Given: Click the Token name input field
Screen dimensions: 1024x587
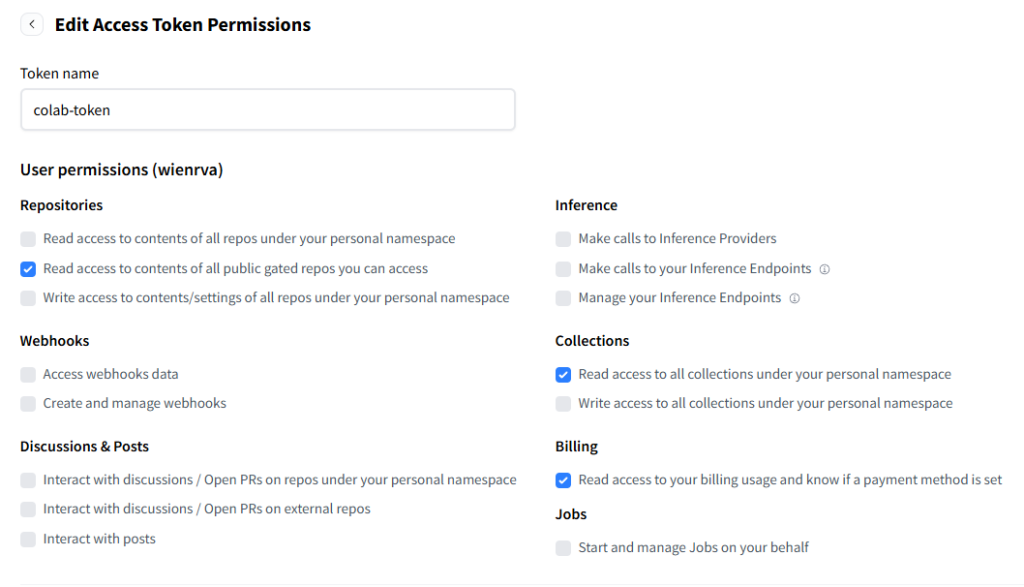Looking at the screenshot, I should (x=267, y=110).
